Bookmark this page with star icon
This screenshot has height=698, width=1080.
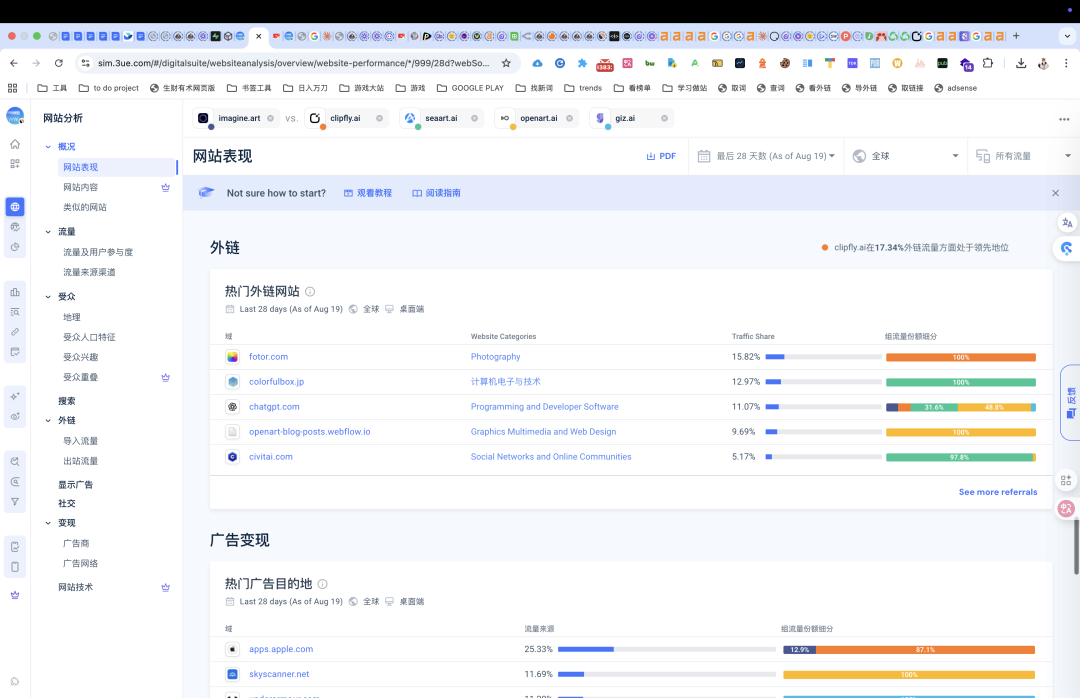[506, 63]
